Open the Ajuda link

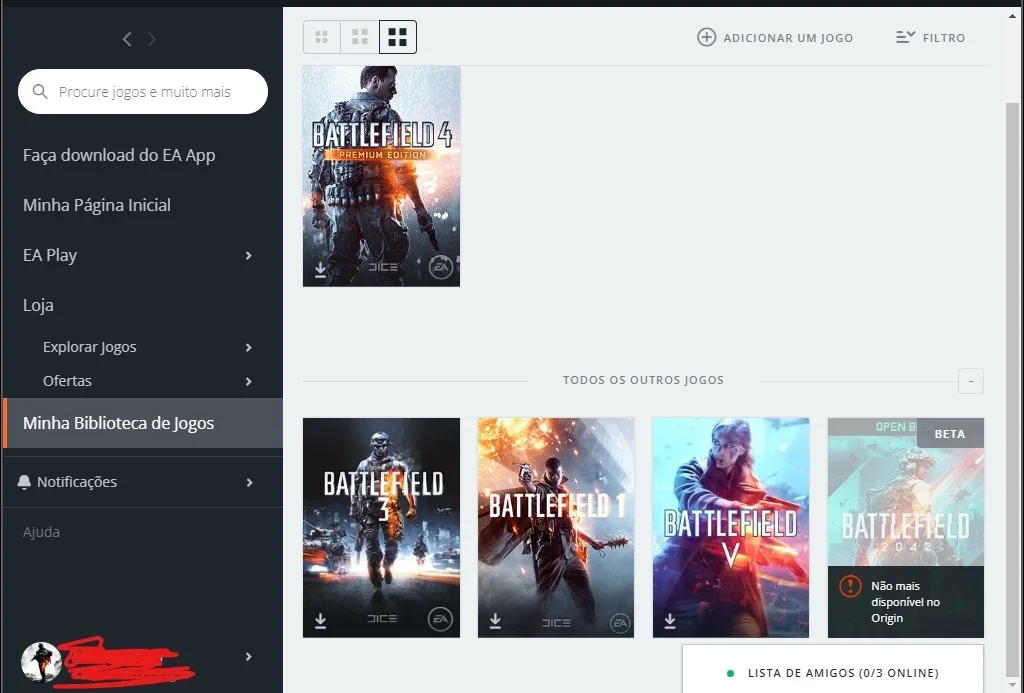click(x=41, y=532)
